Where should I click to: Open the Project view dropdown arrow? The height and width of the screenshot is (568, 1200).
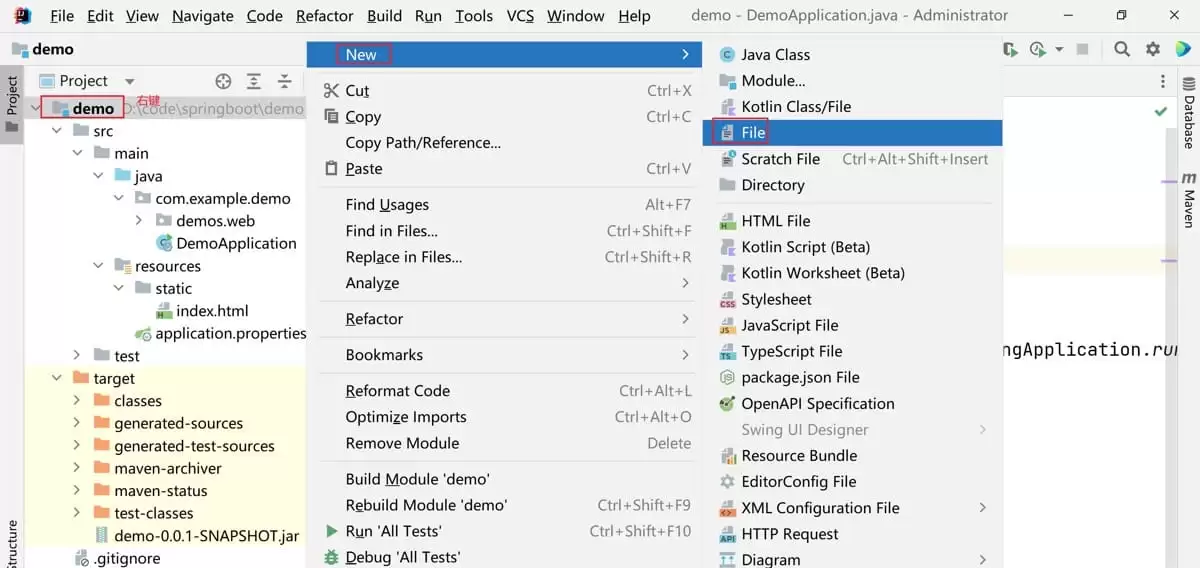point(129,82)
